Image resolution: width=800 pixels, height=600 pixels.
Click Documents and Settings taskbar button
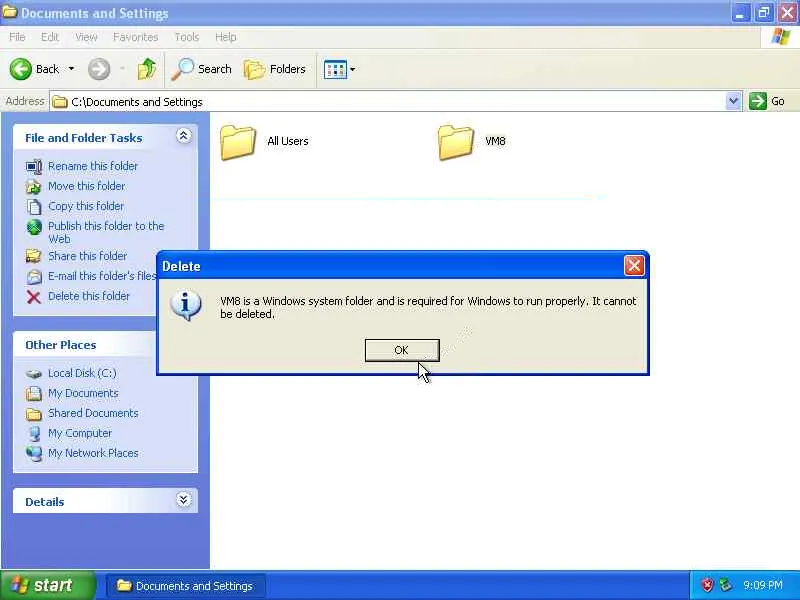click(x=186, y=586)
